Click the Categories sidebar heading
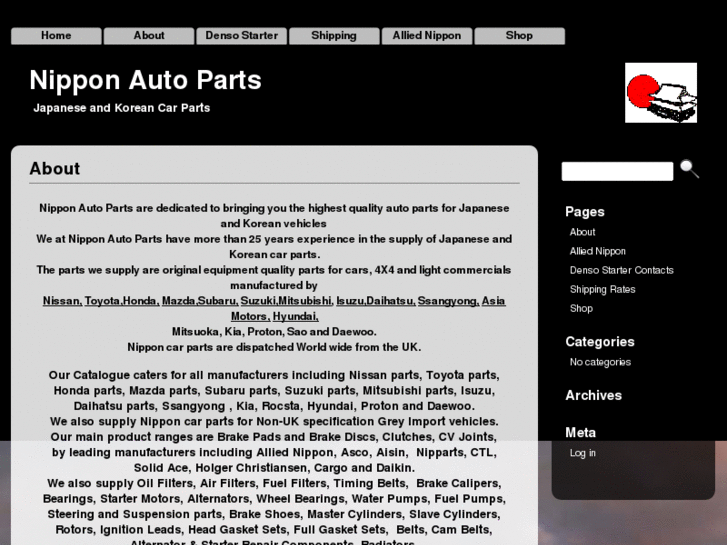The width and height of the screenshot is (727, 545). [600, 341]
